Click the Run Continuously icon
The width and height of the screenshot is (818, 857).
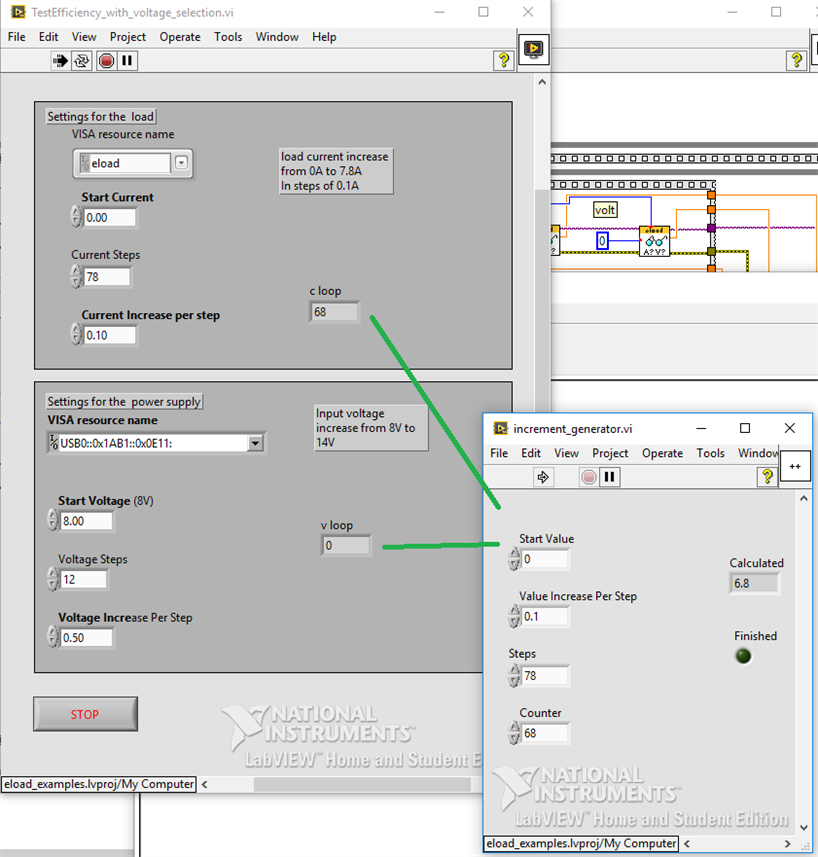tap(82, 61)
